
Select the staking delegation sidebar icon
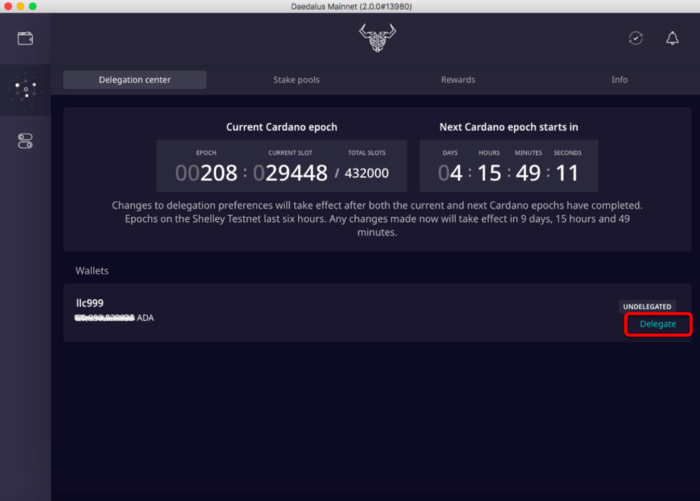click(25, 90)
